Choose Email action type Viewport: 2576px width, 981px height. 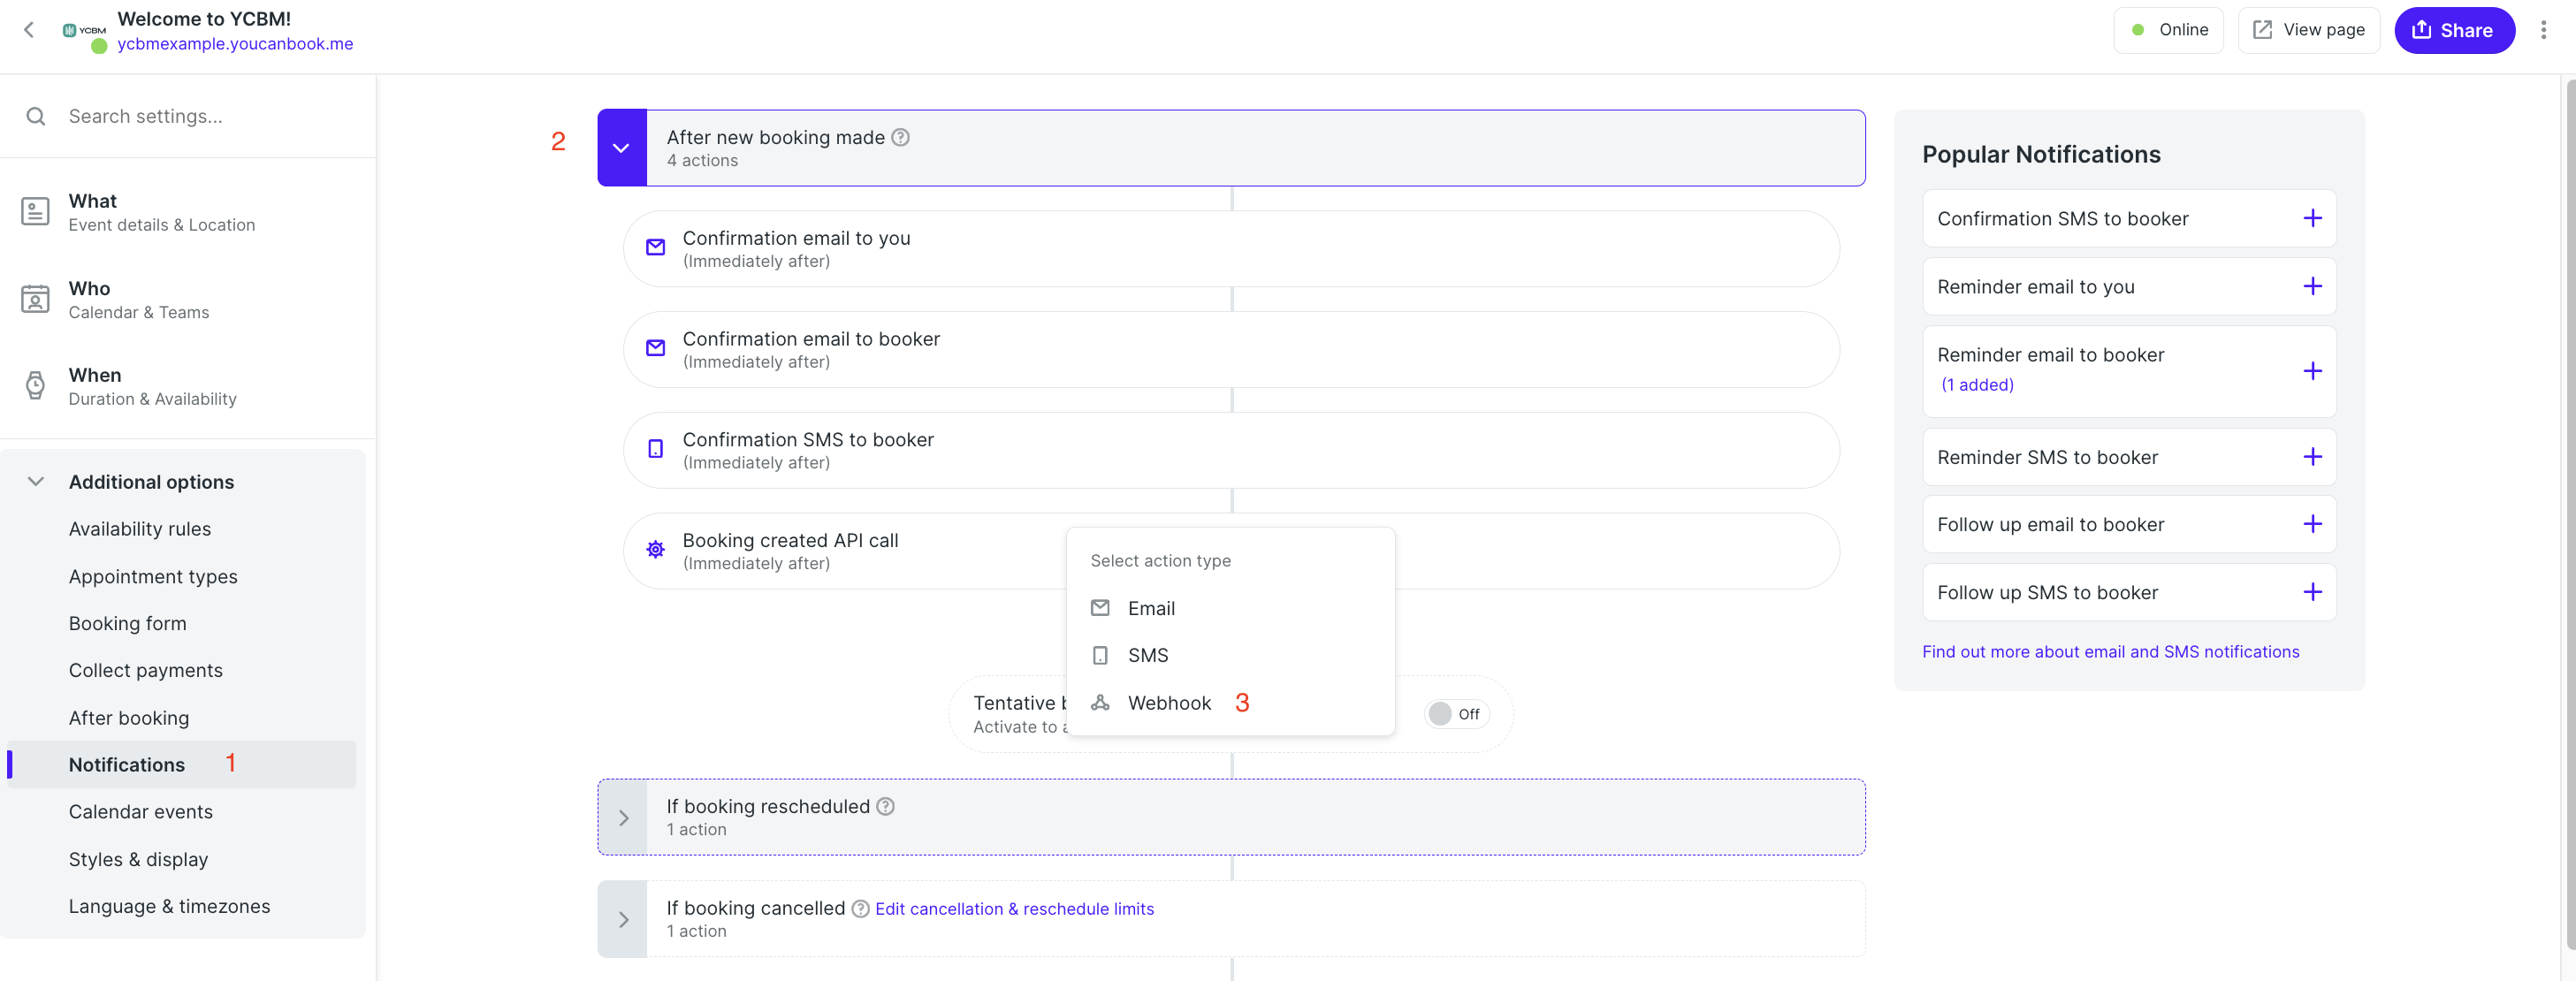point(1231,609)
